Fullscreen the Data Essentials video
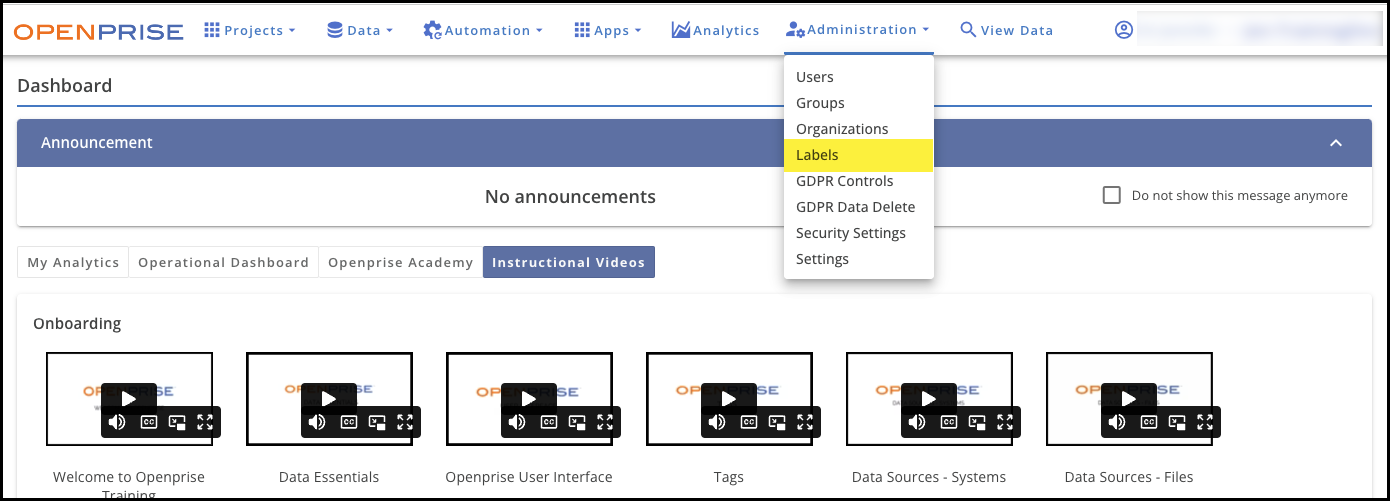The width and height of the screenshot is (1390, 501). coord(405,422)
